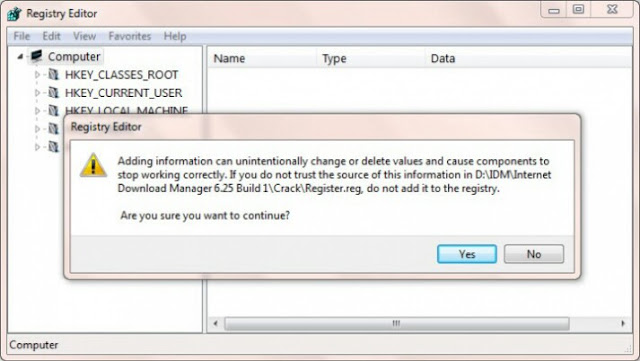Collapse the Computer tree node
This screenshot has height=361, width=640.
(20, 56)
